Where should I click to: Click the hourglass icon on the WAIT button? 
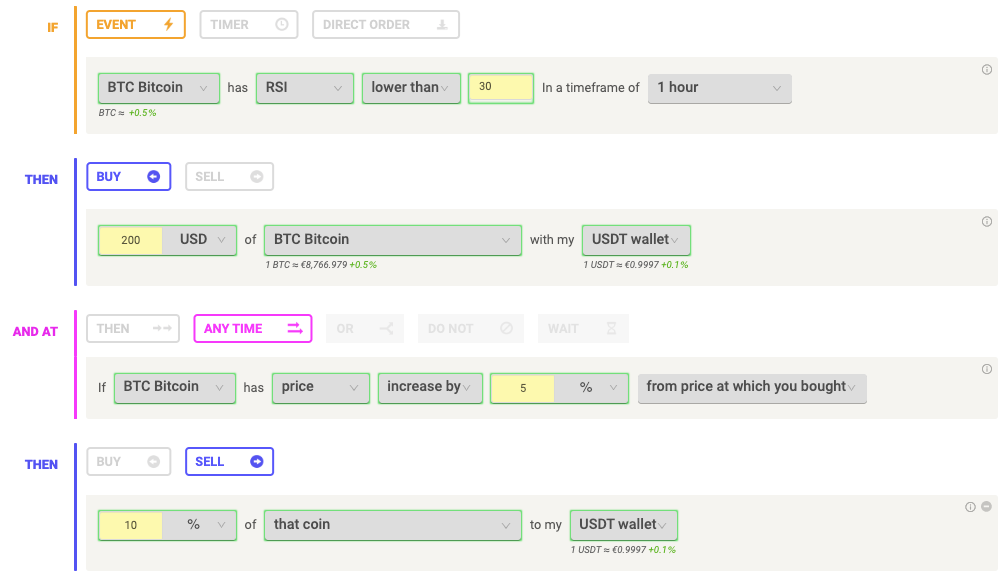pos(610,328)
